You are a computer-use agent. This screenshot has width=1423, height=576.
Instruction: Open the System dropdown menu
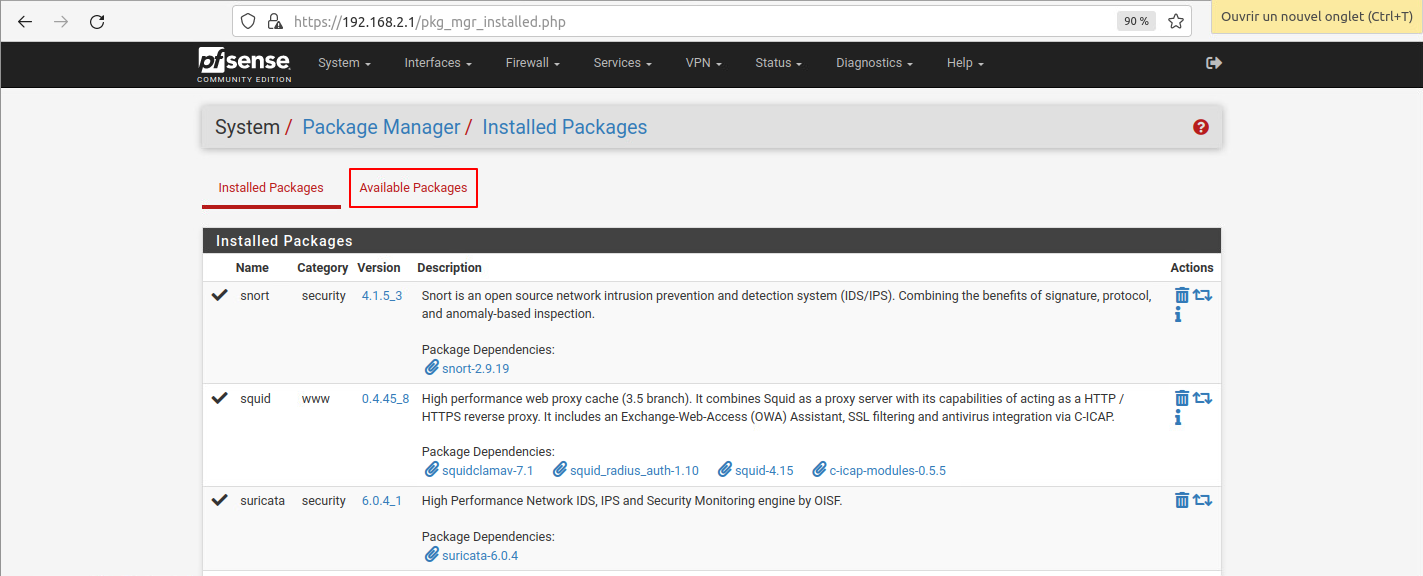pyautogui.click(x=344, y=63)
